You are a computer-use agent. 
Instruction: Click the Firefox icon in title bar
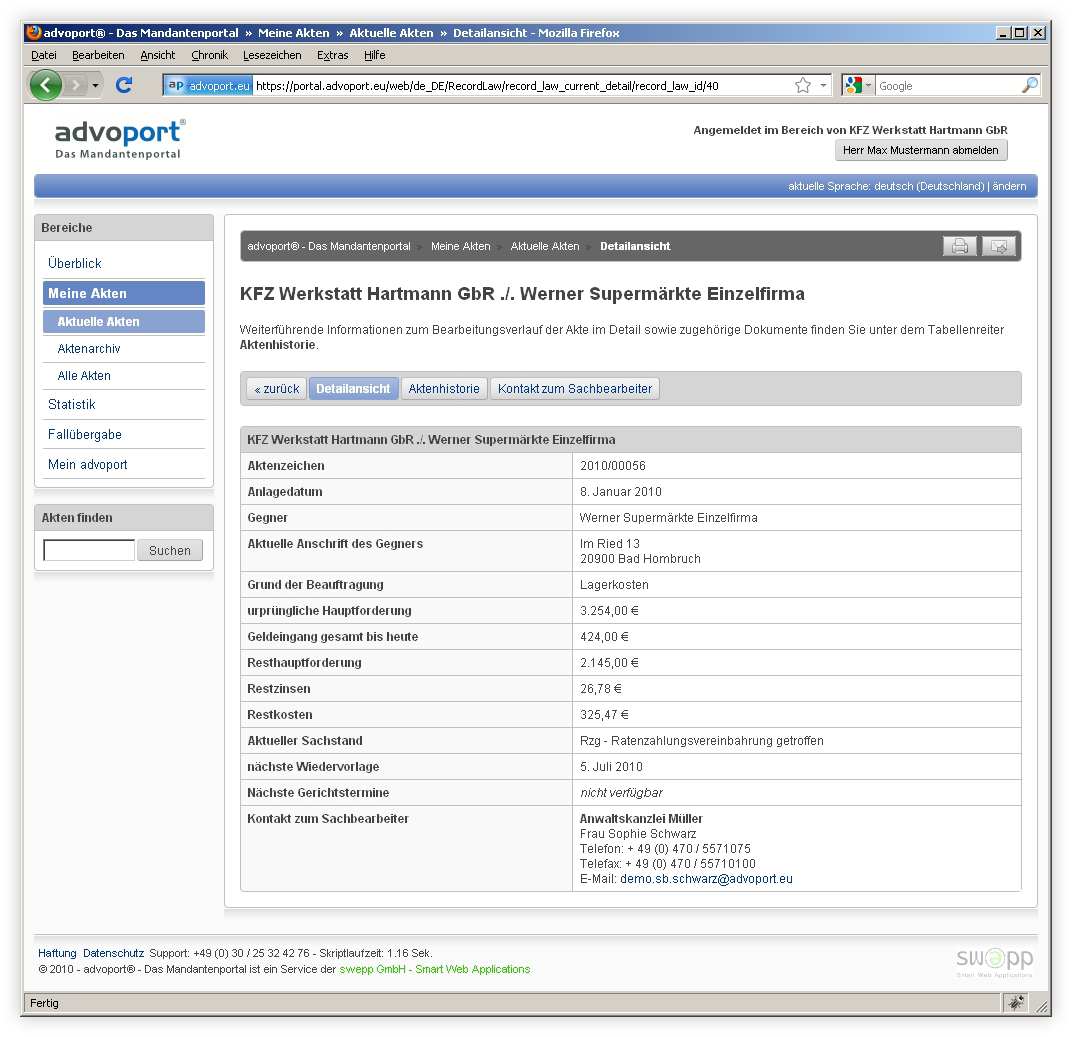tap(34, 32)
